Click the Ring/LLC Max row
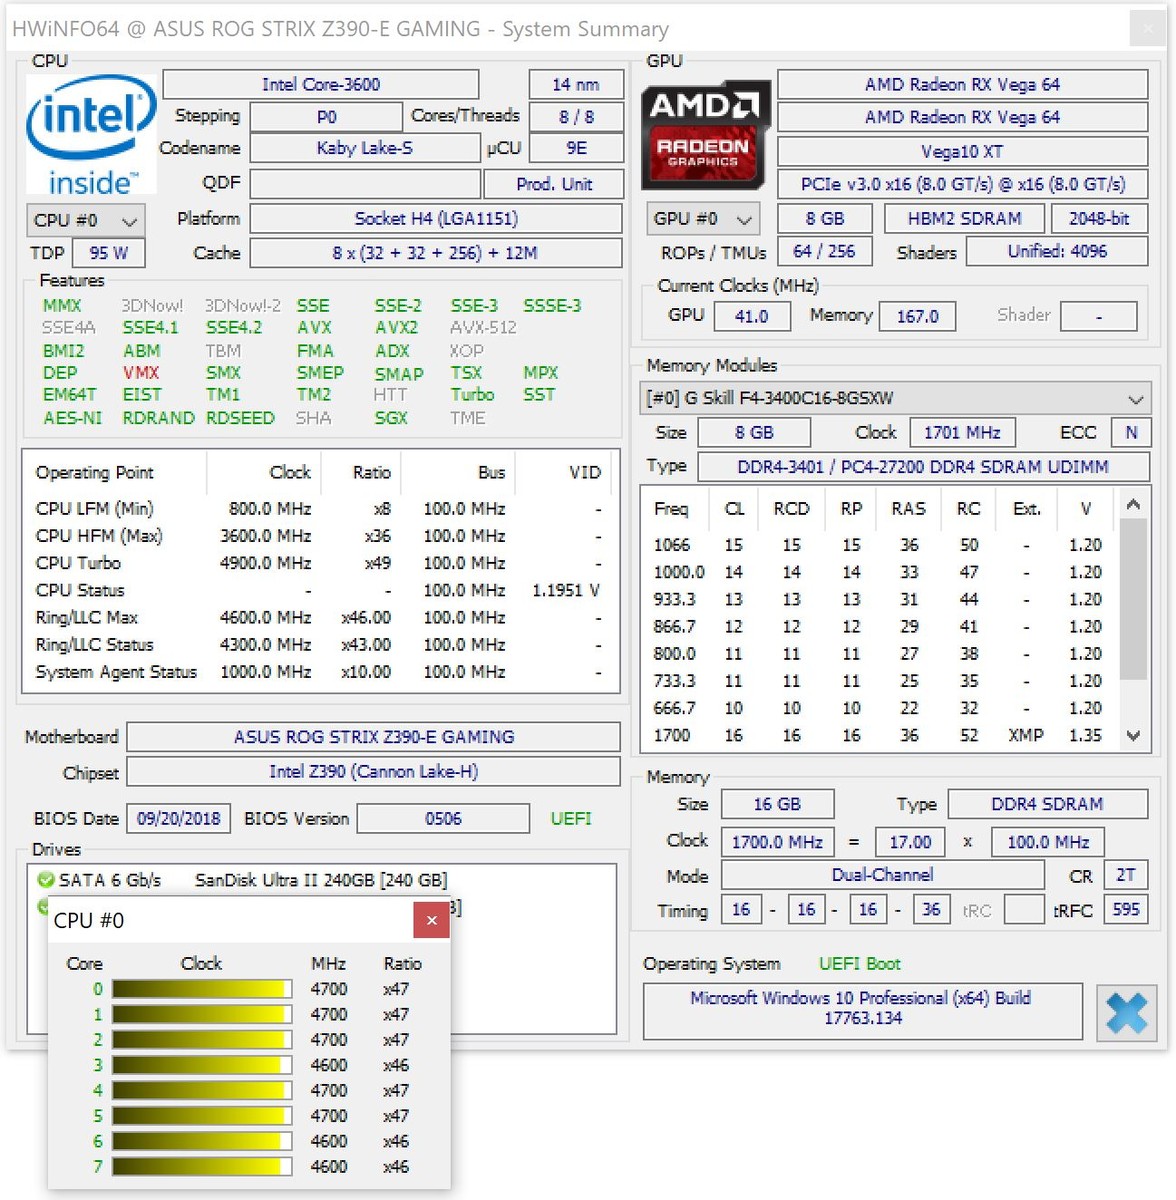Viewport: 1176px width, 1200px height. pos(320,617)
